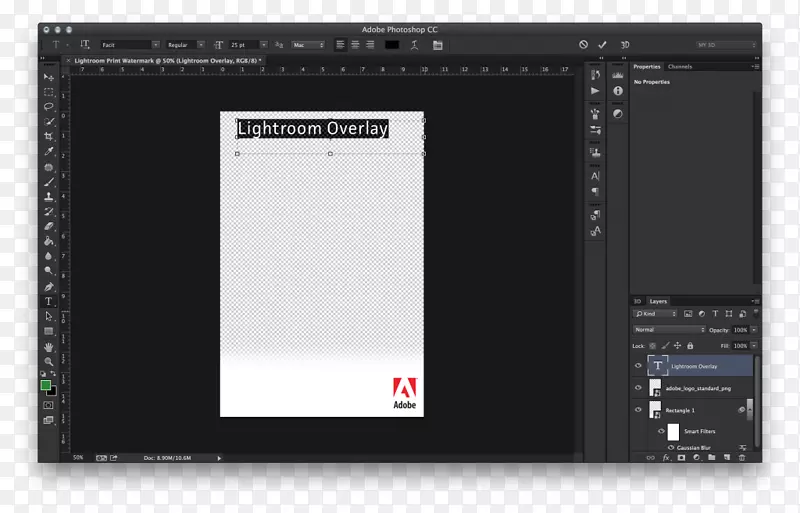Viewport: 800px width, 513px height.
Task: Change the screen mode
Action: (x=48, y=420)
